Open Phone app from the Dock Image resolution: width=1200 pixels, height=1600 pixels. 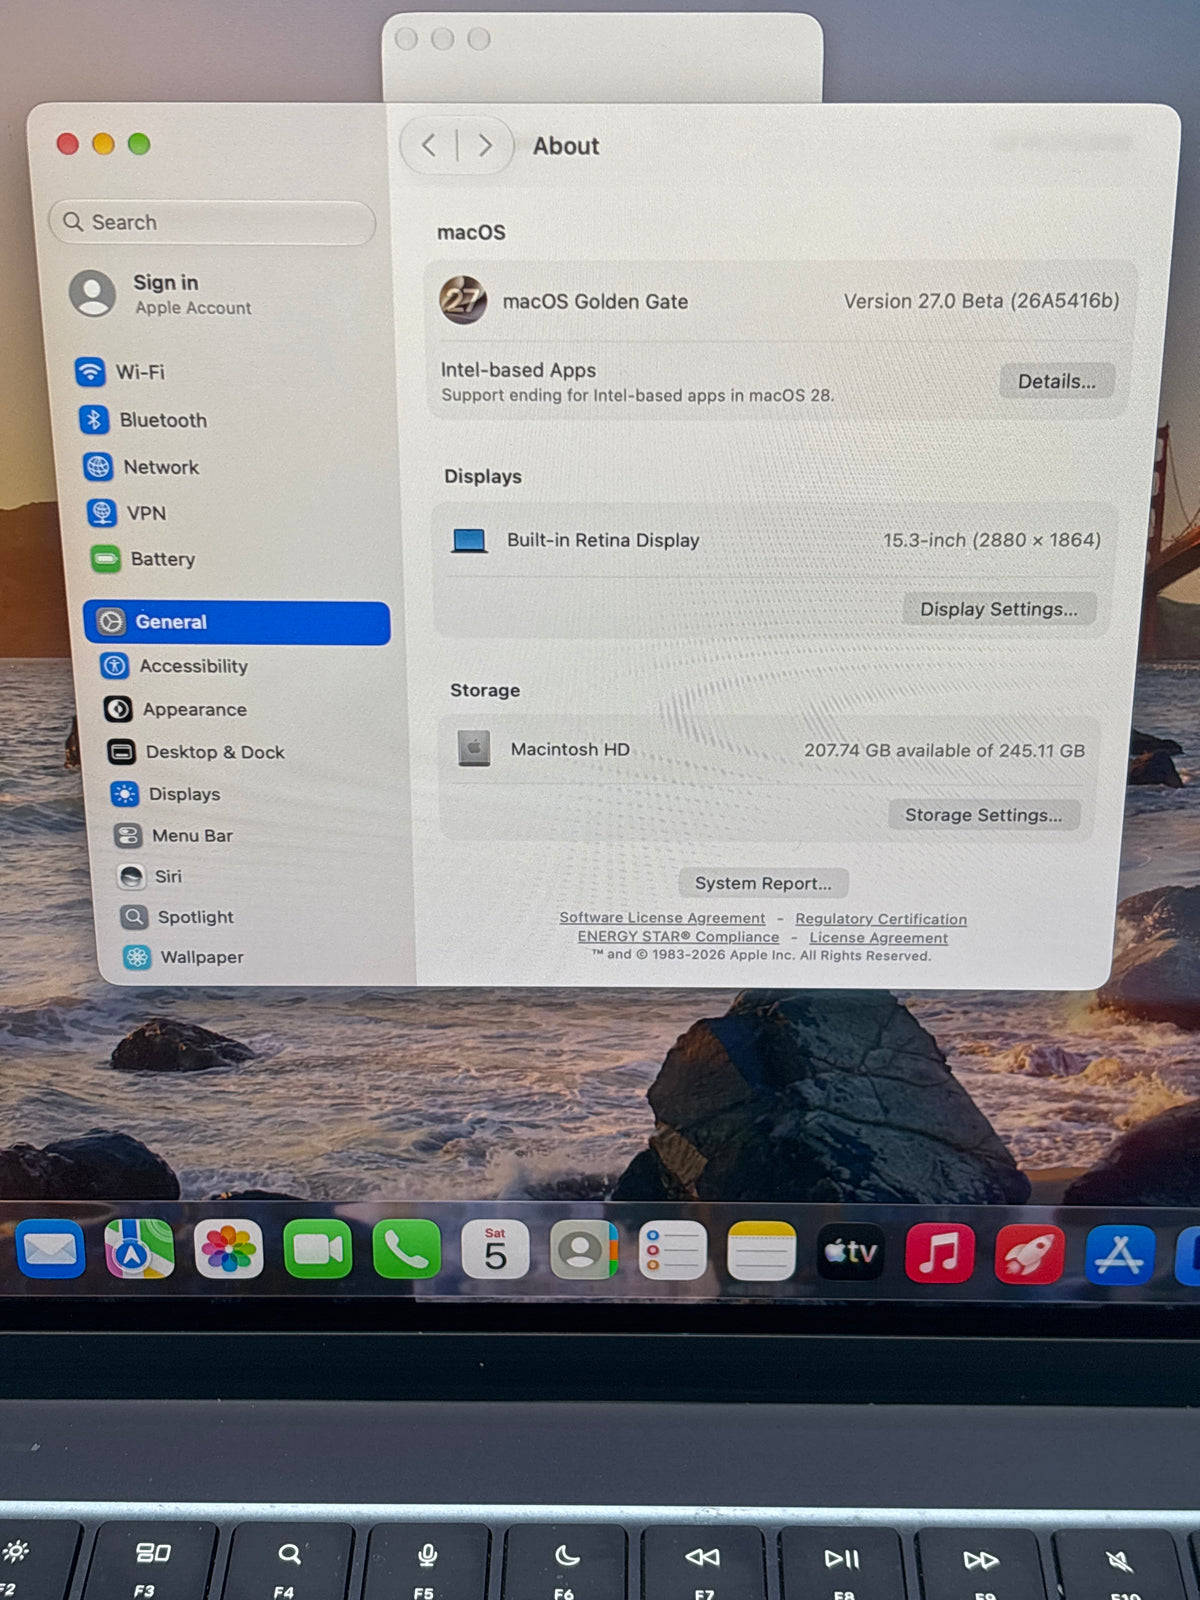(407, 1249)
